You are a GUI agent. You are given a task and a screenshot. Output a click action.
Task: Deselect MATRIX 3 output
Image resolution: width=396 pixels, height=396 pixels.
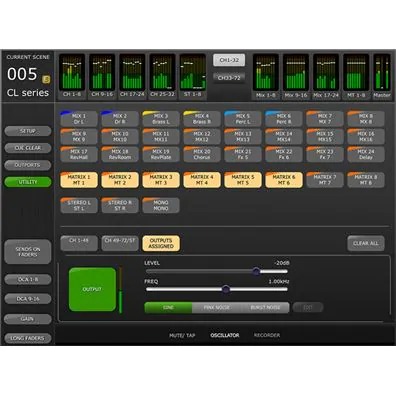point(161,180)
